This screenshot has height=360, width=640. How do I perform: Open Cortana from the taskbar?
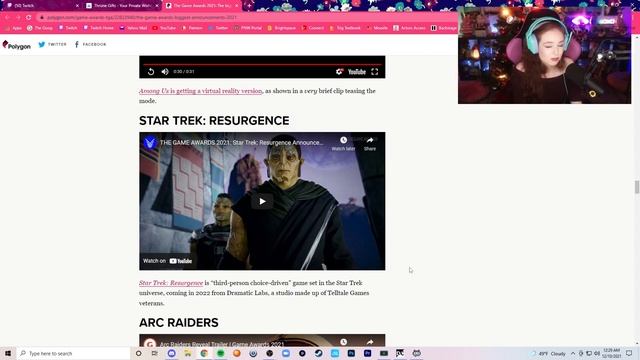point(138,353)
